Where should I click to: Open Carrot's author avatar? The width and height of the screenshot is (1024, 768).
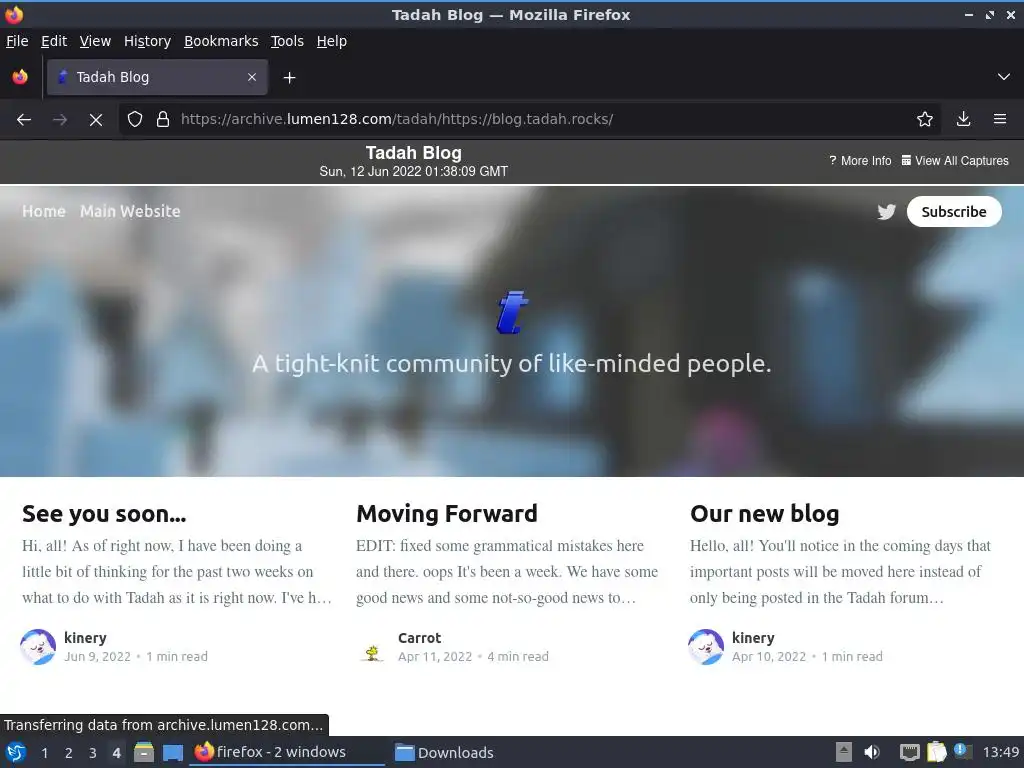click(x=372, y=647)
